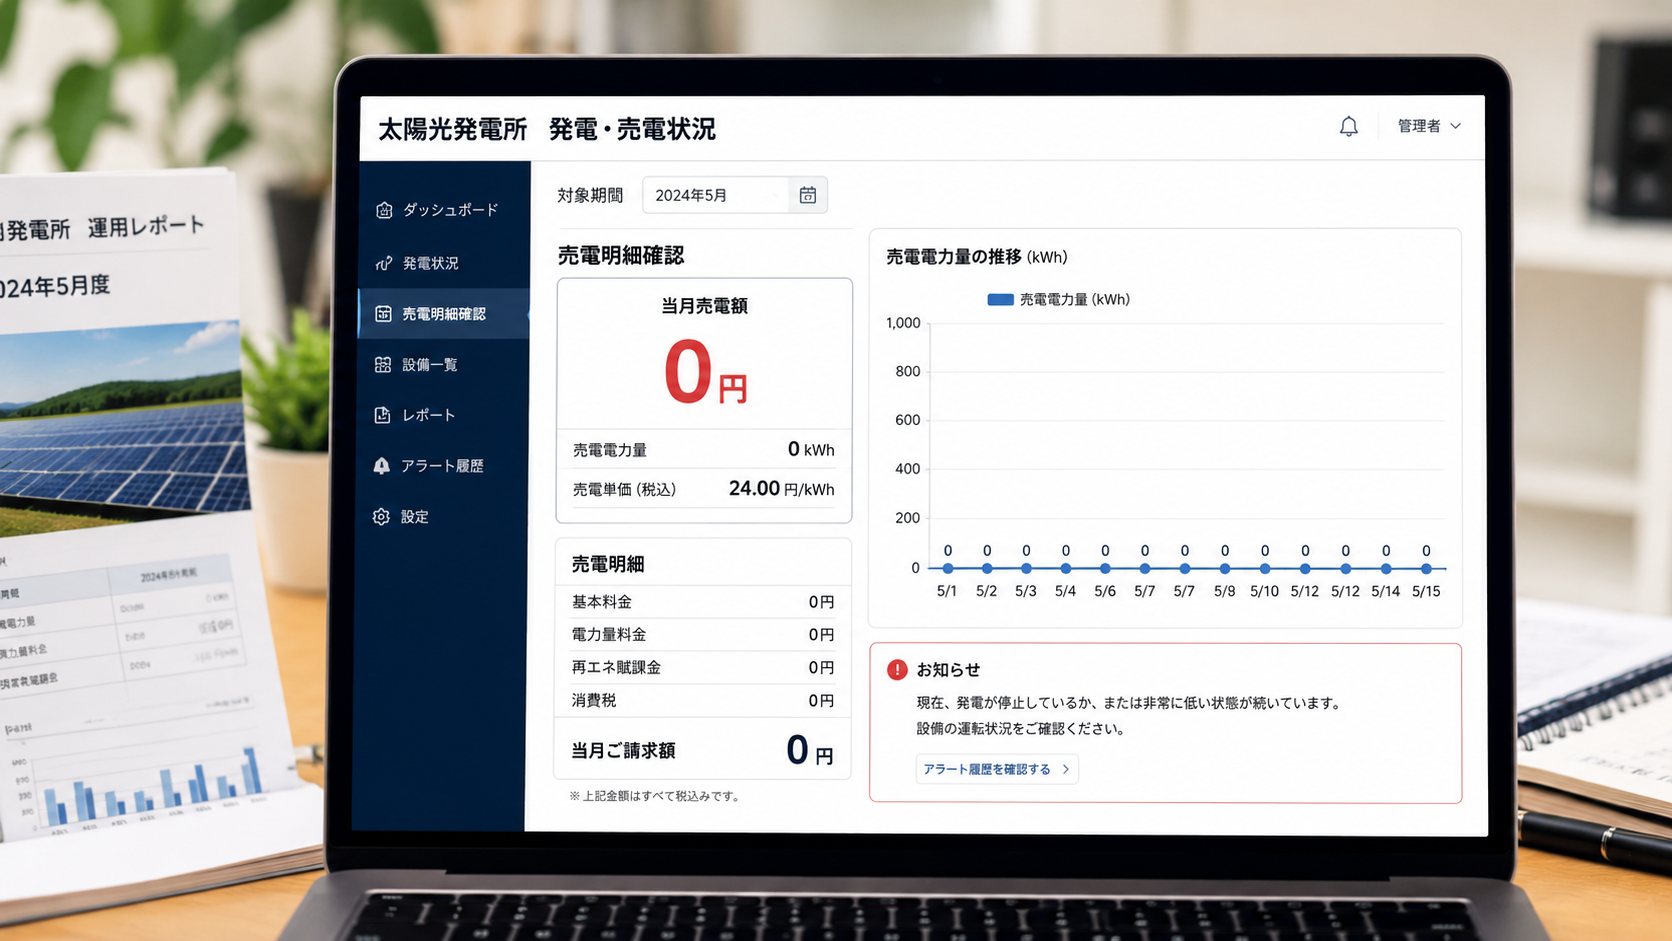Click the 24.00 円/kWh unit price value

click(781, 489)
